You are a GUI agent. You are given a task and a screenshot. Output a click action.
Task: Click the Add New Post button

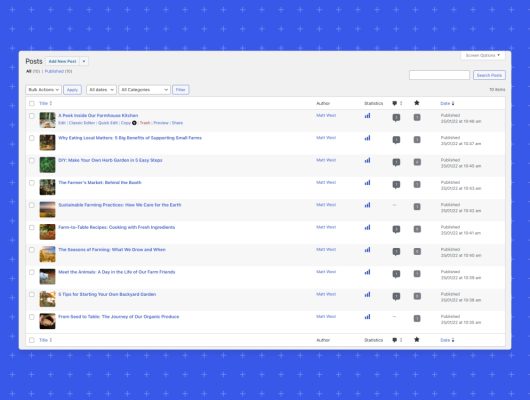point(63,61)
